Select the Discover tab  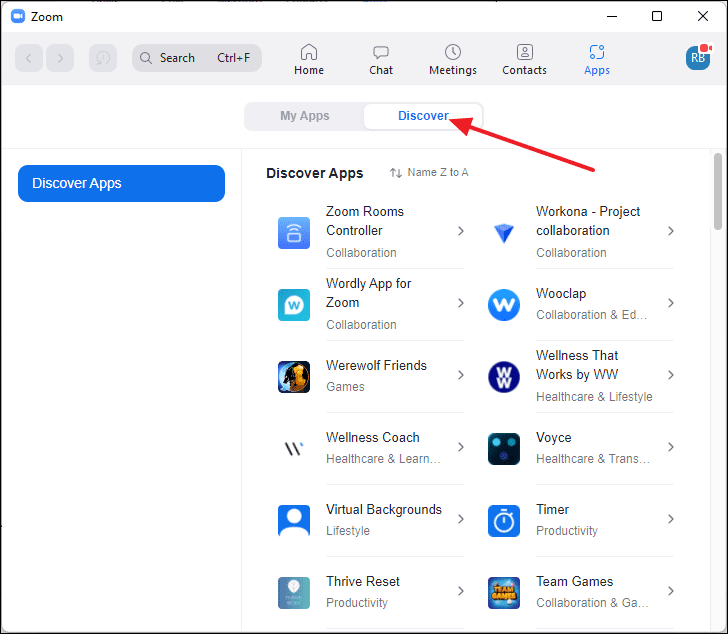click(x=423, y=116)
